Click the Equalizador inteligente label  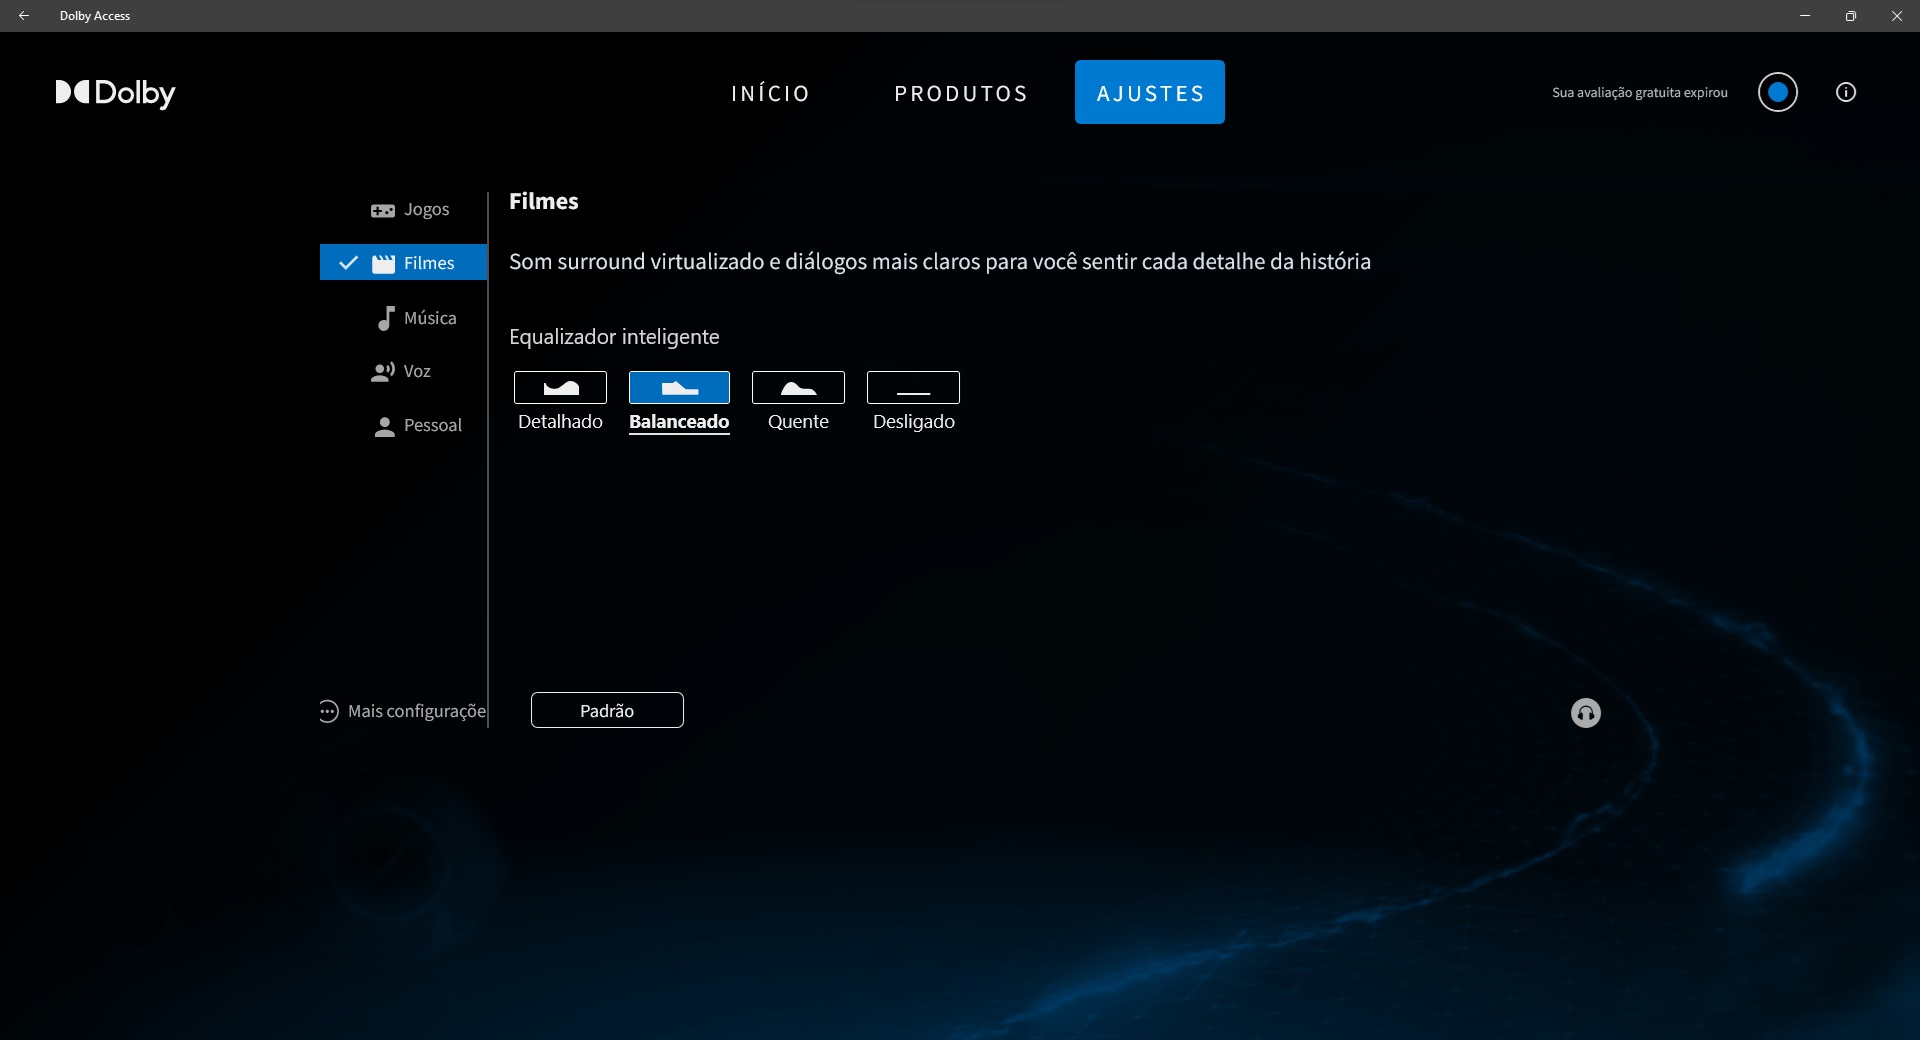click(x=614, y=337)
